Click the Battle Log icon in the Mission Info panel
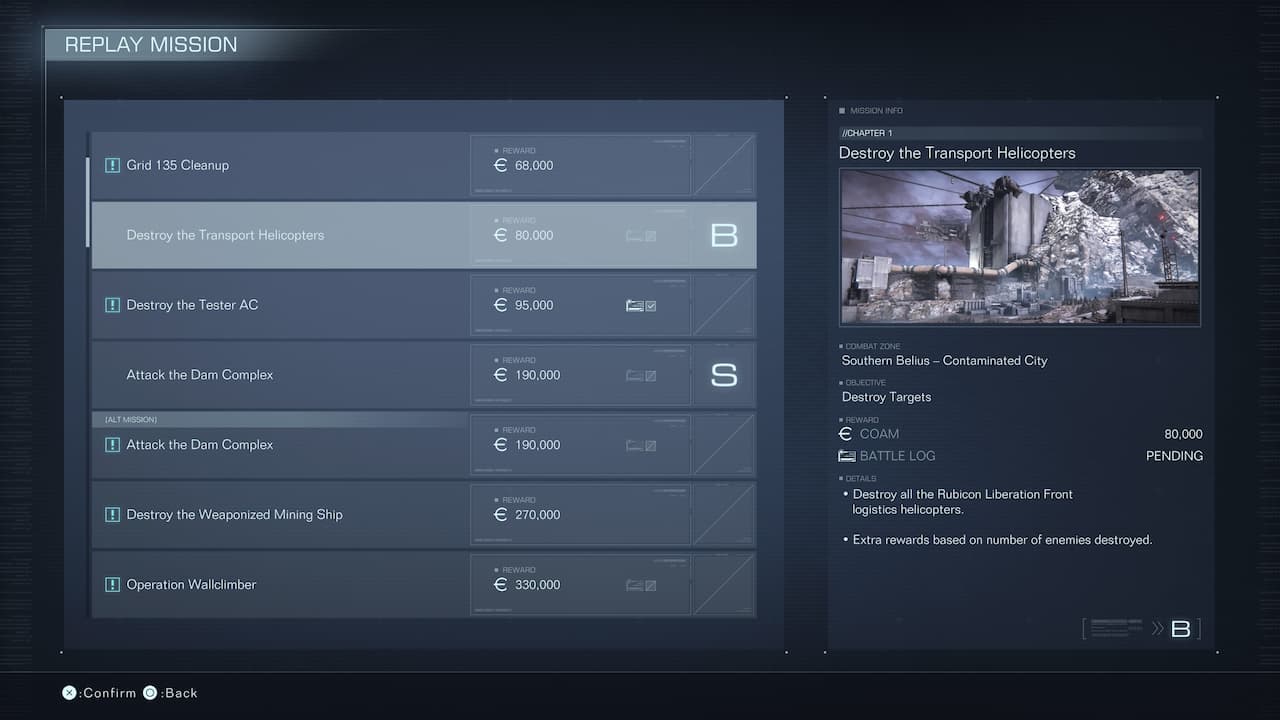Viewport: 1280px width, 720px height. (846, 456)
